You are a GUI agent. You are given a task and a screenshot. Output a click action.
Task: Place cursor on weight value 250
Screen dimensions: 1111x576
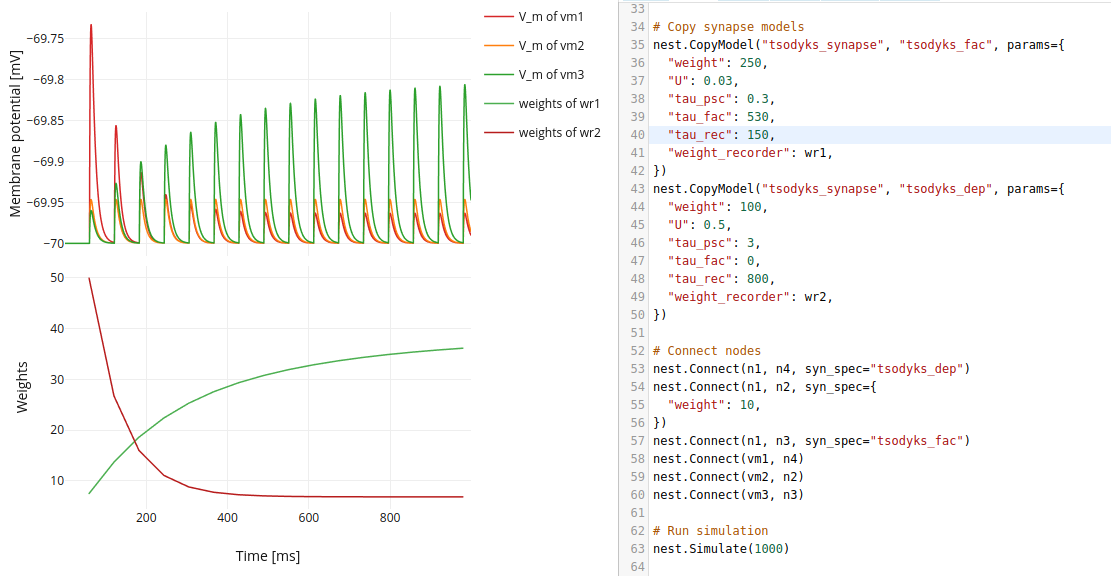[x=750, y=62]
